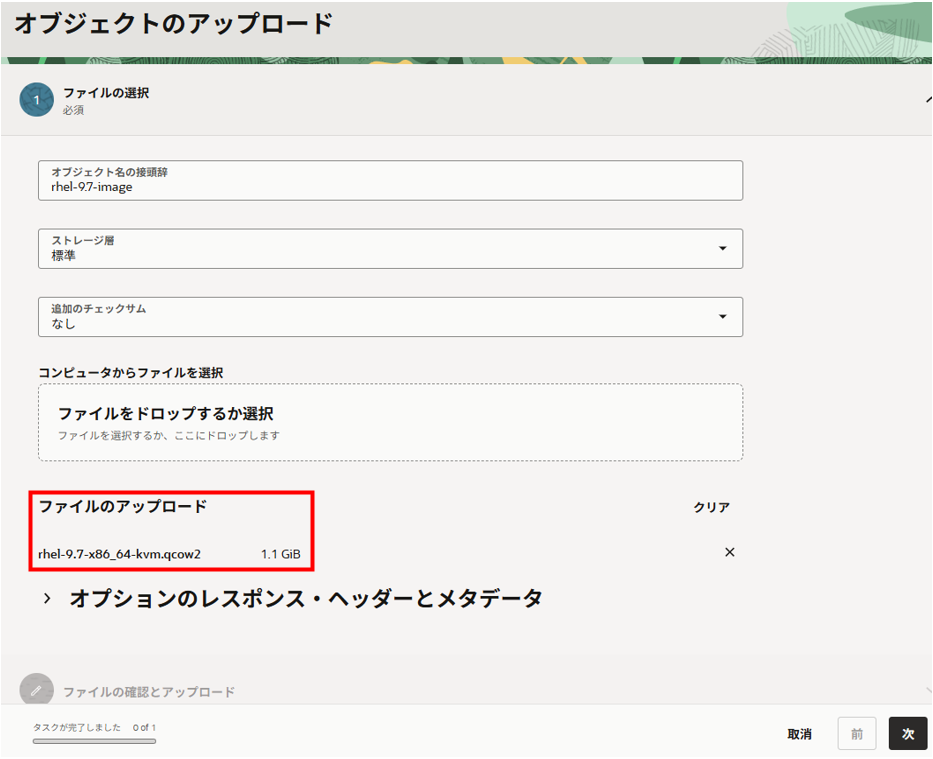Click the タスクが完了しました 0 of 1 status text
Image resolution: width=933 pixels, height=759 pixels.
(94, 727)
